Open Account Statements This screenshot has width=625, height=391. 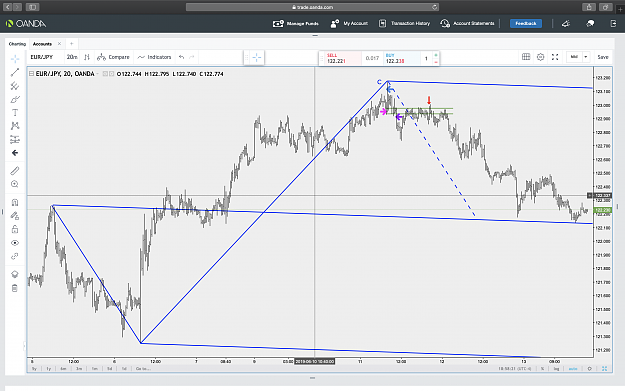[467, 24]
